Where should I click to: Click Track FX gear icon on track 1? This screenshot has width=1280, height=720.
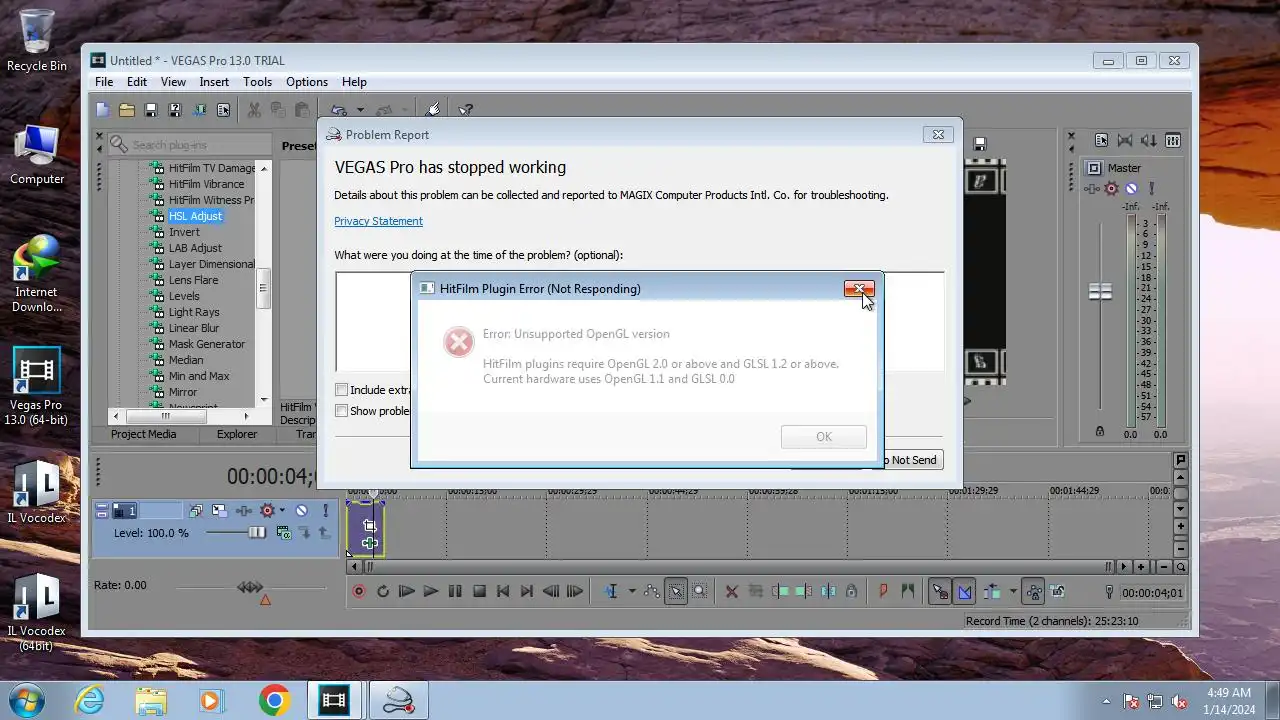(x=267, y=510)
